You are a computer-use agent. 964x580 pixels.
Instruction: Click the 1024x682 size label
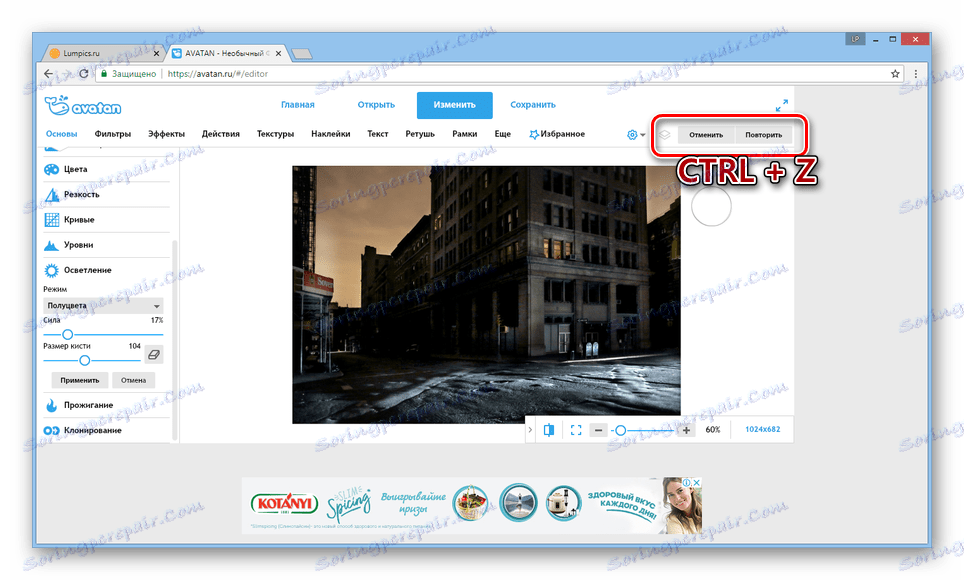[762, 429]
